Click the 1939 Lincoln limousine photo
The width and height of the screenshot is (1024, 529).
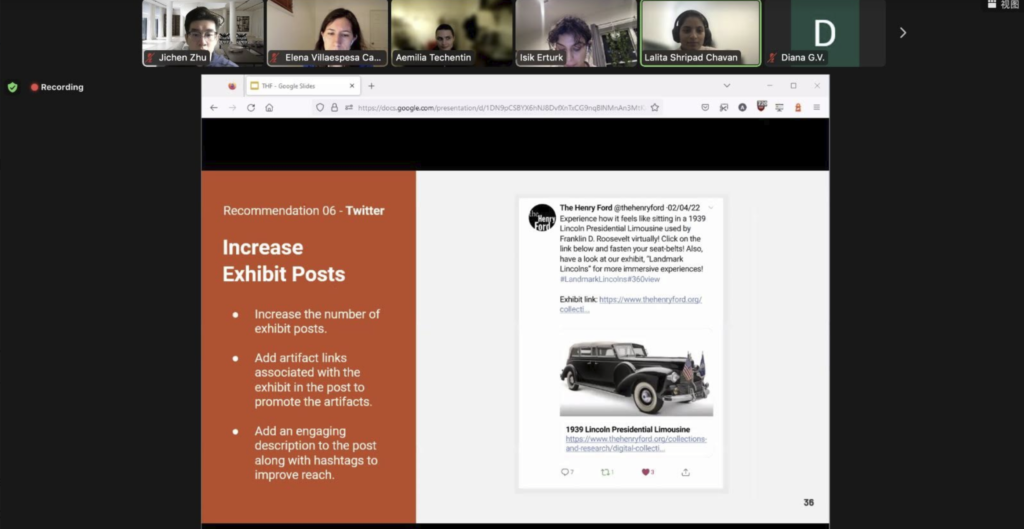click(636, 377)
